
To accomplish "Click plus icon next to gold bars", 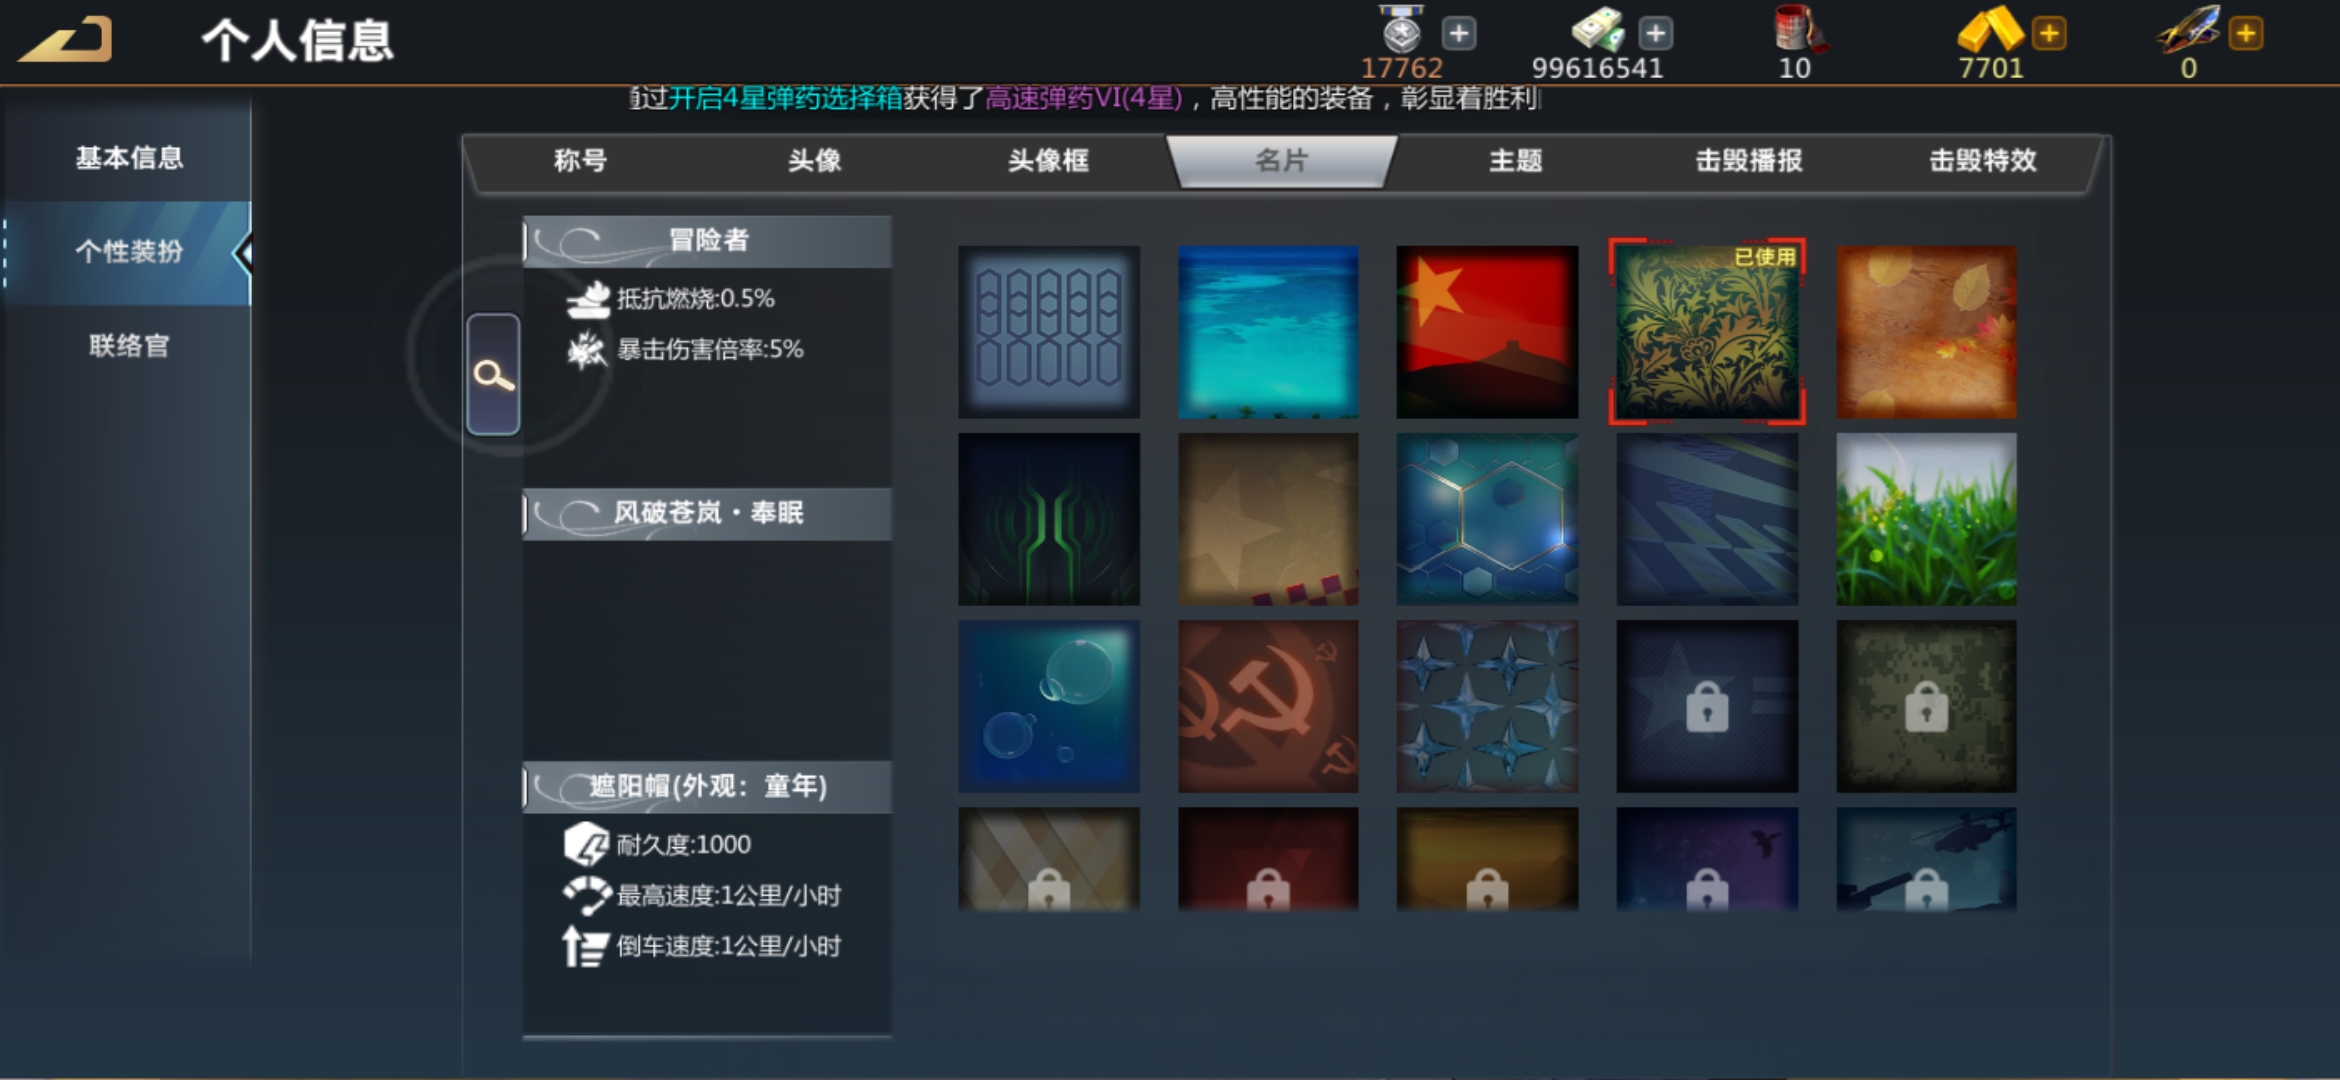I will point(2049,33).
